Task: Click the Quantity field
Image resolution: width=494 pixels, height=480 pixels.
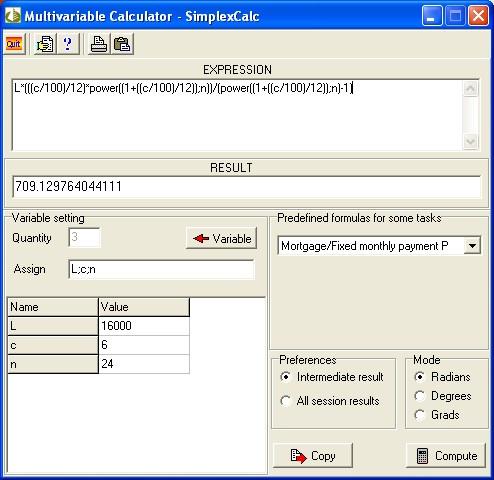Action: click(84, 238)
